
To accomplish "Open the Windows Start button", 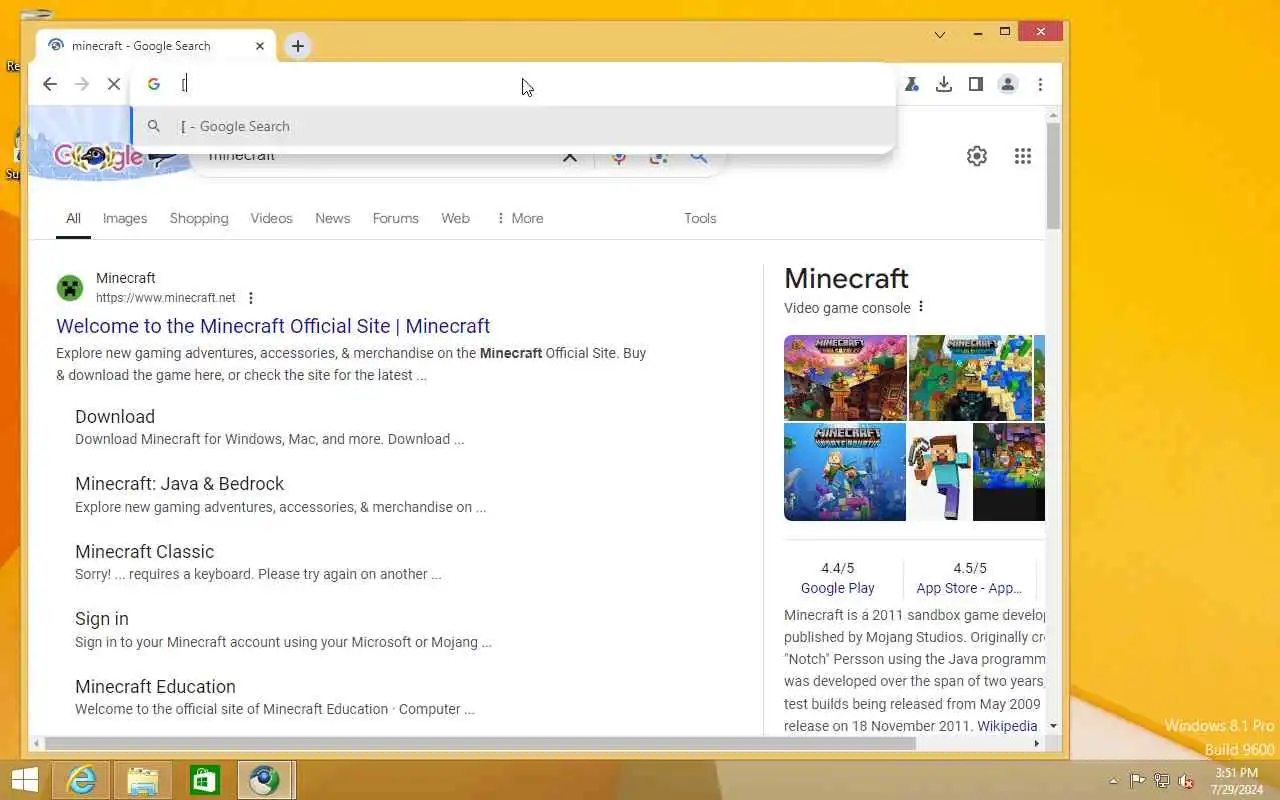I will (x=25, y=780).
